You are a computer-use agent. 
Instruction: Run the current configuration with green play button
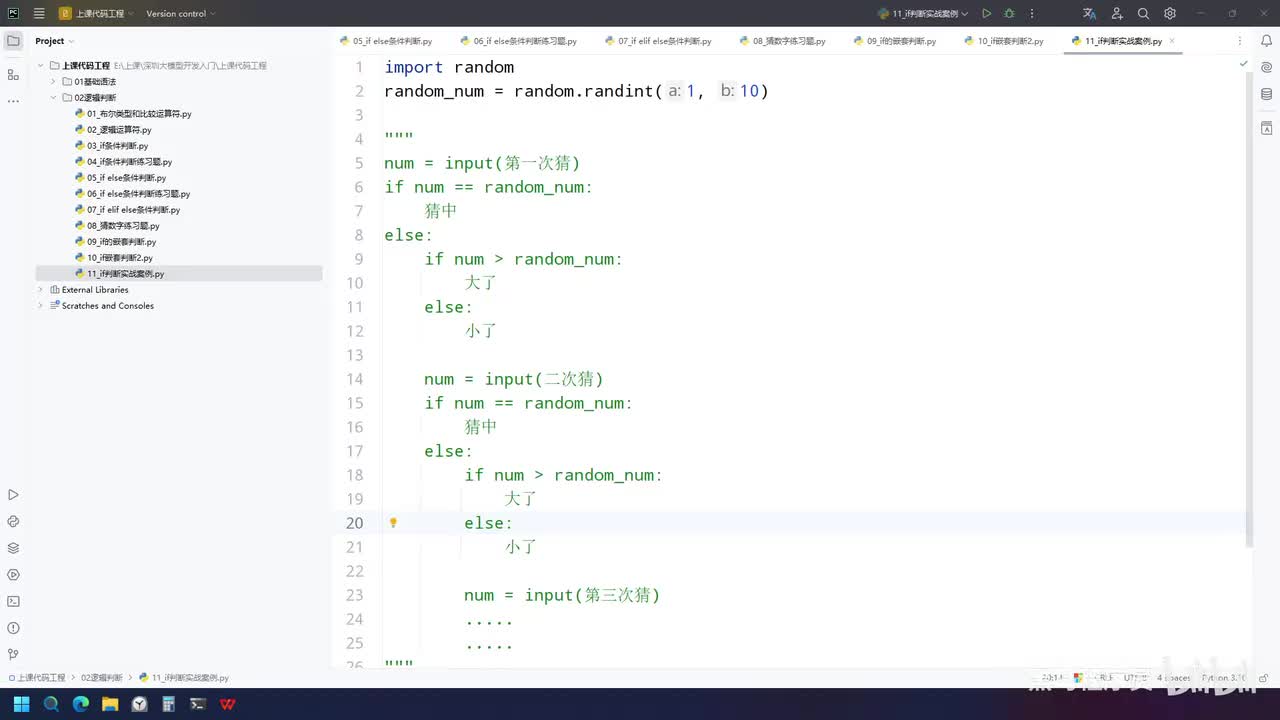986,14
